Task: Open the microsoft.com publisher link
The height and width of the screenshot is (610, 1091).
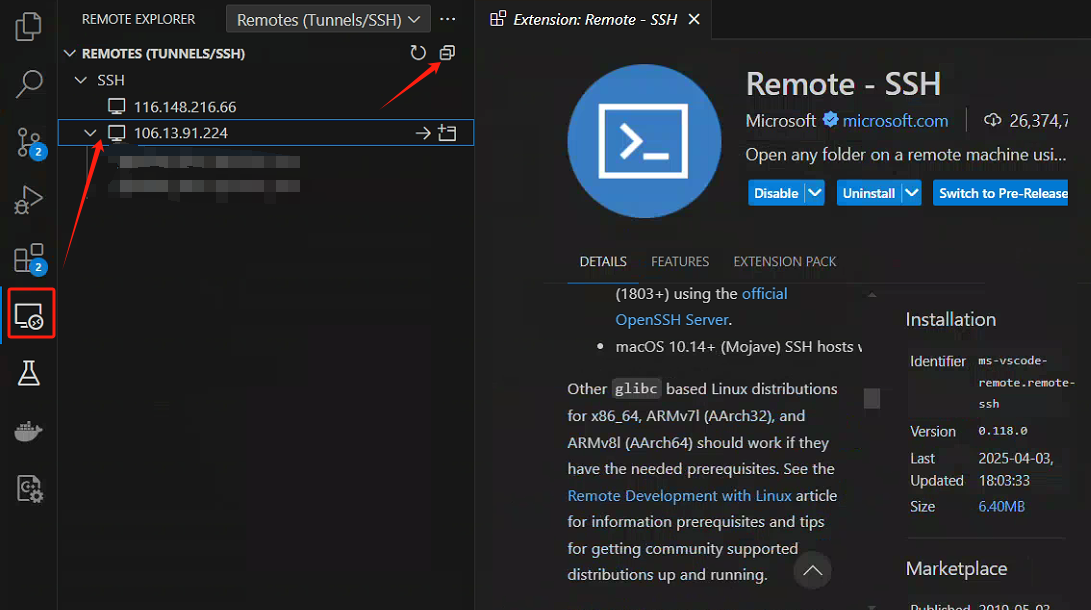Action: pyautogui.click(x=895, y=120)
